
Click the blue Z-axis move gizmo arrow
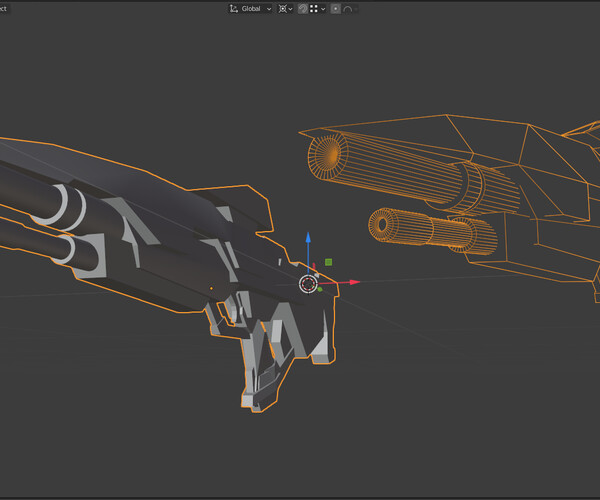pyautogui.click(x=308, y=238)
